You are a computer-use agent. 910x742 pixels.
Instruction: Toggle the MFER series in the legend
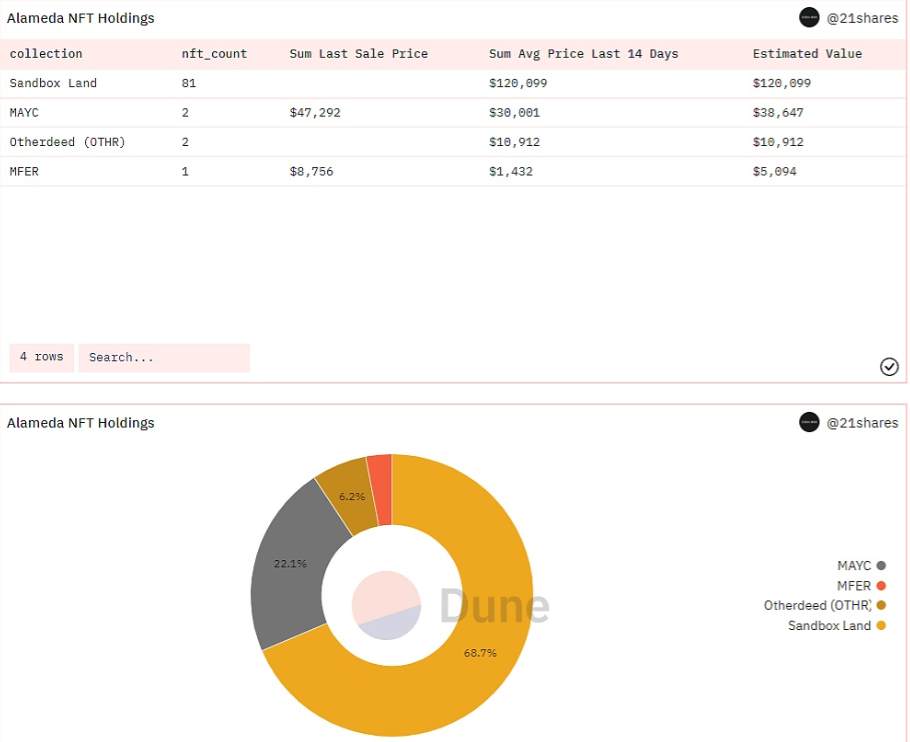[853, 586]
